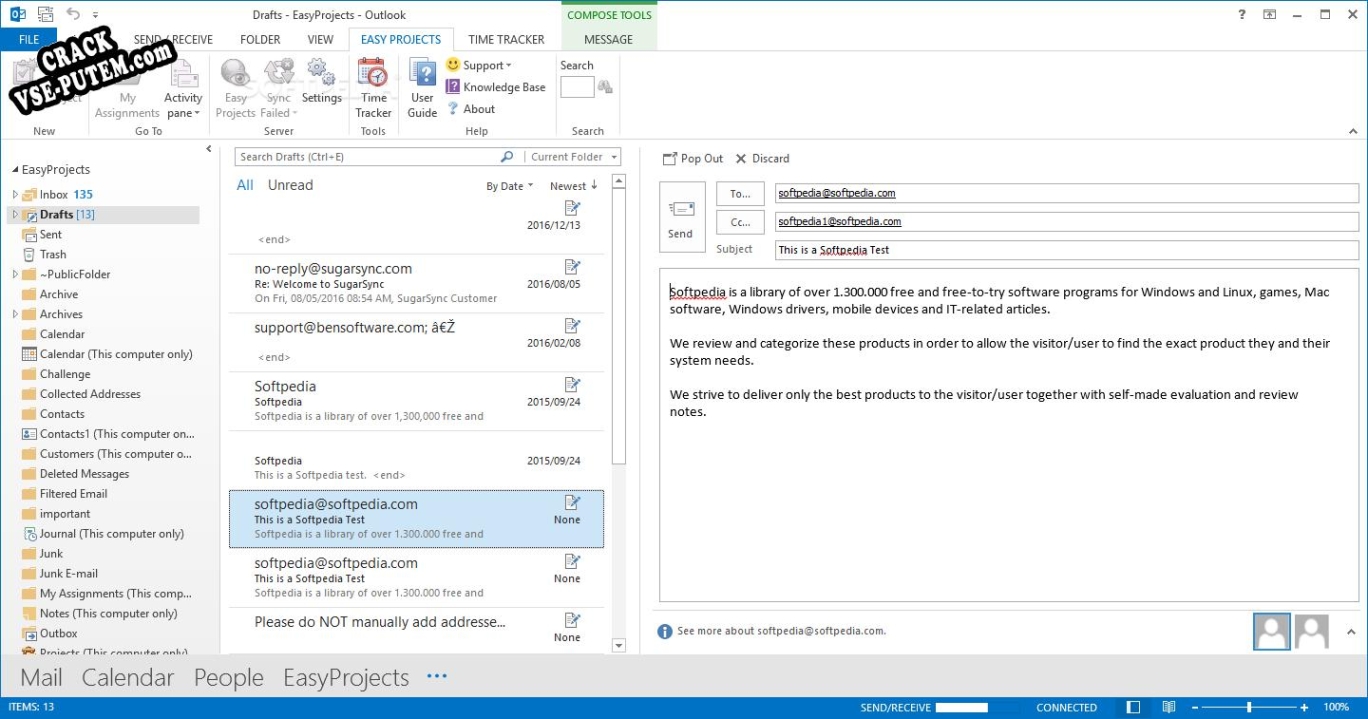Pop Out the draft message

tap(693, 158)
